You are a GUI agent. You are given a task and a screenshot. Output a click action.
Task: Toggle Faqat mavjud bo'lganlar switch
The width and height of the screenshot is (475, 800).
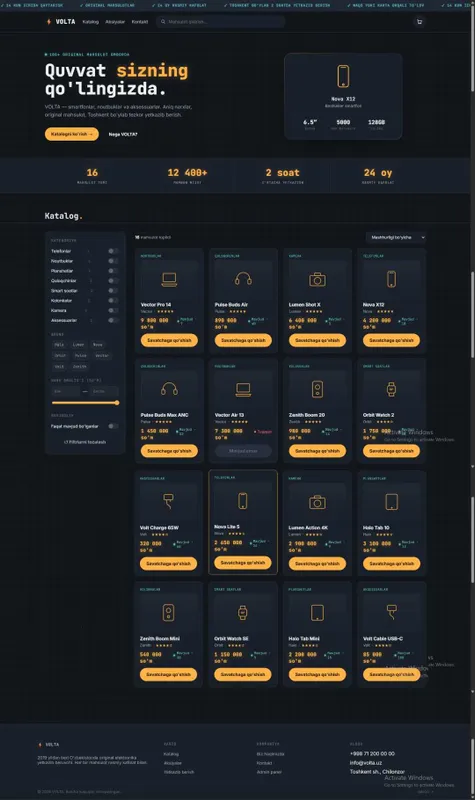pos(113,426)
